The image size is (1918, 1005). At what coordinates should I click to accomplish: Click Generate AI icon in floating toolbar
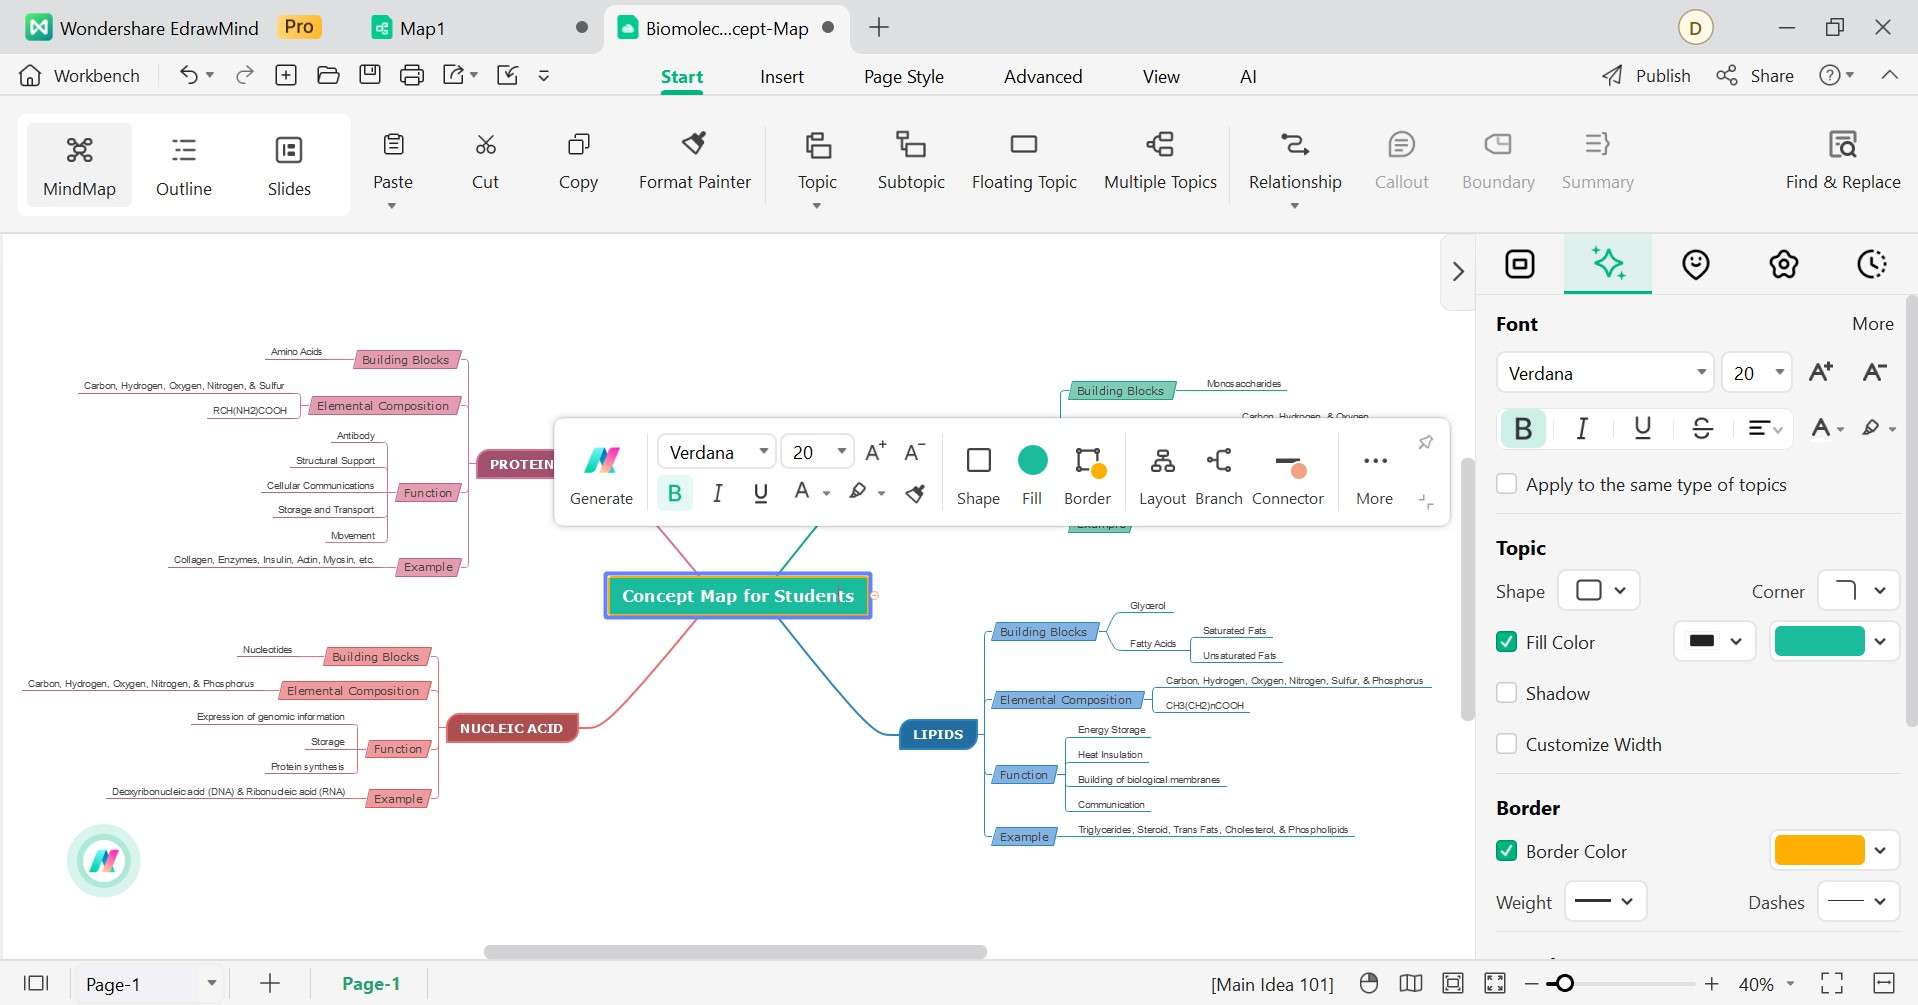601,476
